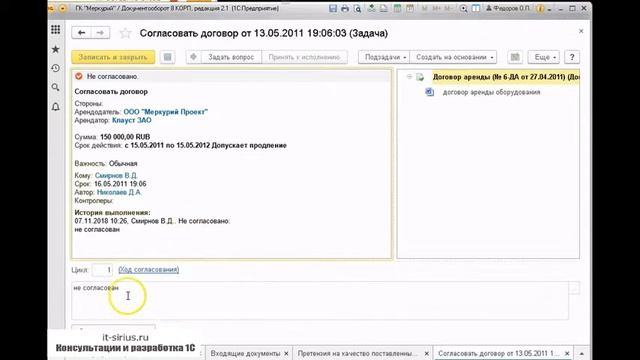Open Смирнов В.Д. recipient link
Viewport: 640px width, 360px height.
tap(116, 176)
